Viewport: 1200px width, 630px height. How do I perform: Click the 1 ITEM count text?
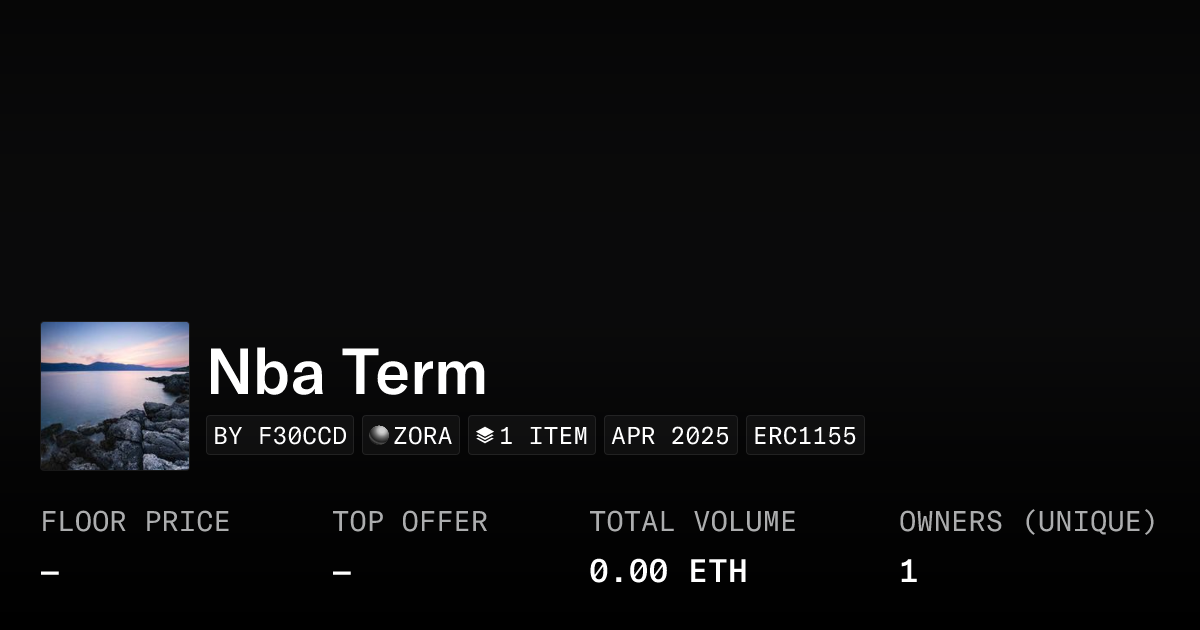click(544, 436)
